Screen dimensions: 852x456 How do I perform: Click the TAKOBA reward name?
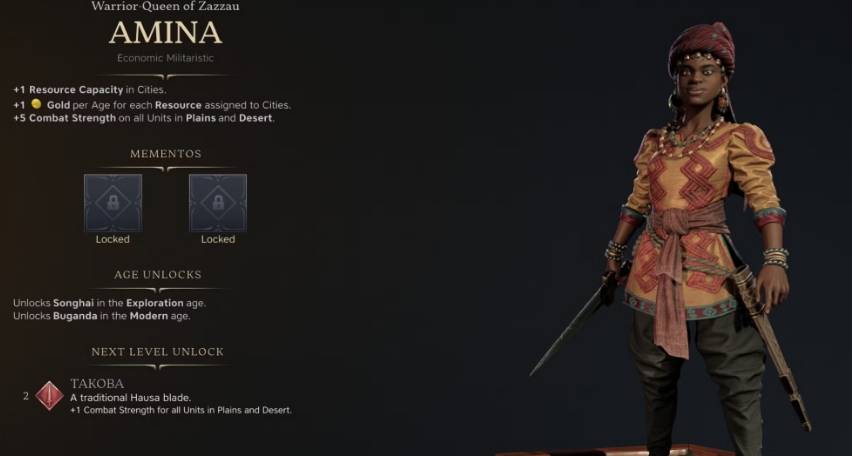[x=97, y=384]
